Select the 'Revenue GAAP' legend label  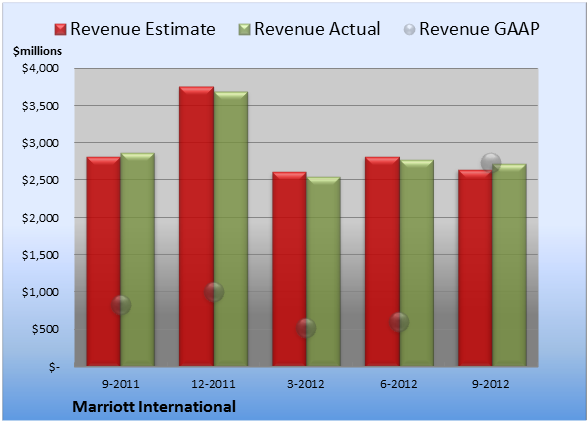[479, 29]
